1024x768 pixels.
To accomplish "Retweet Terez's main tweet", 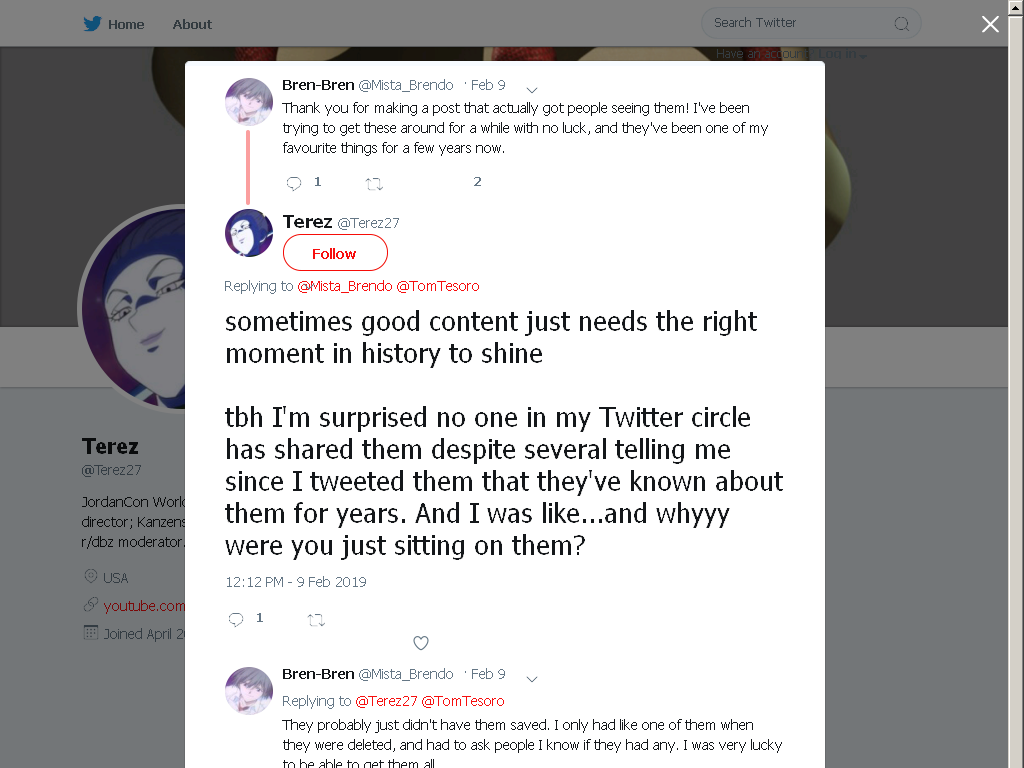I will pos(316,620).
